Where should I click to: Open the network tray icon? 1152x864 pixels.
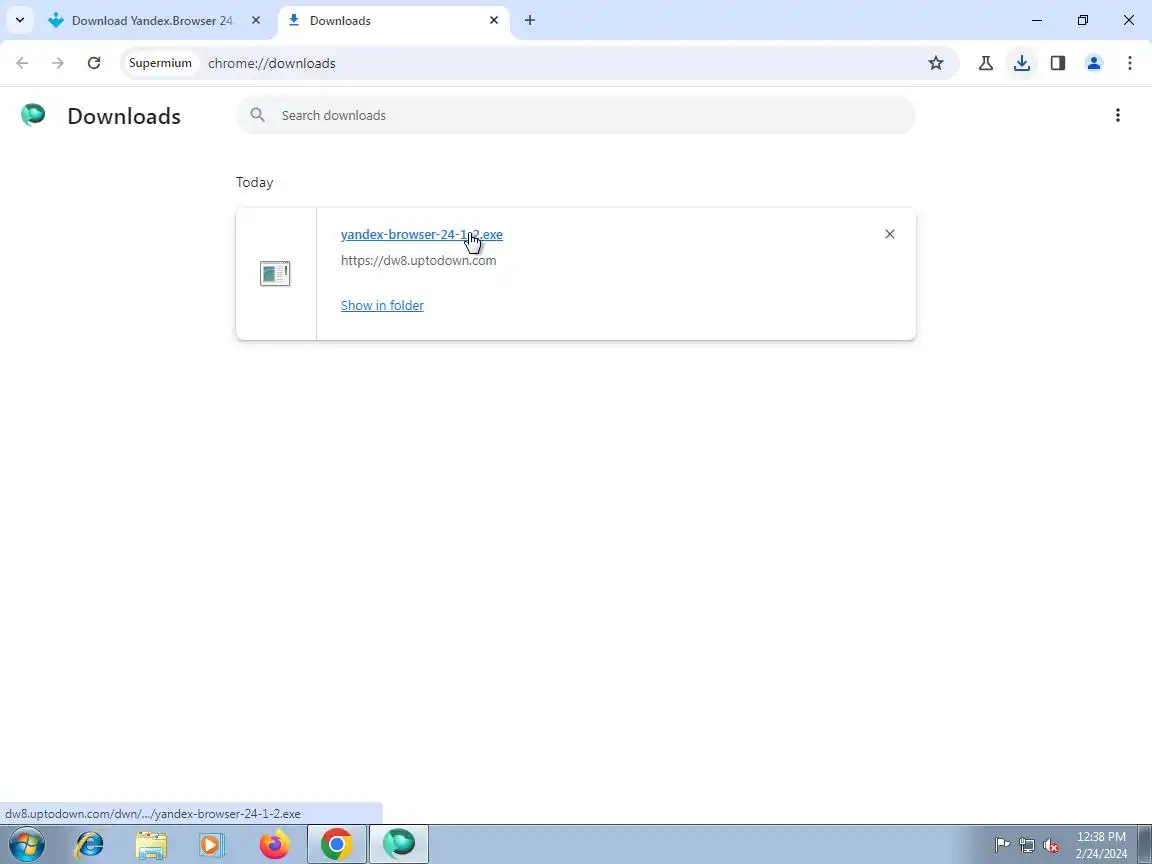(x=1026, y=845)
